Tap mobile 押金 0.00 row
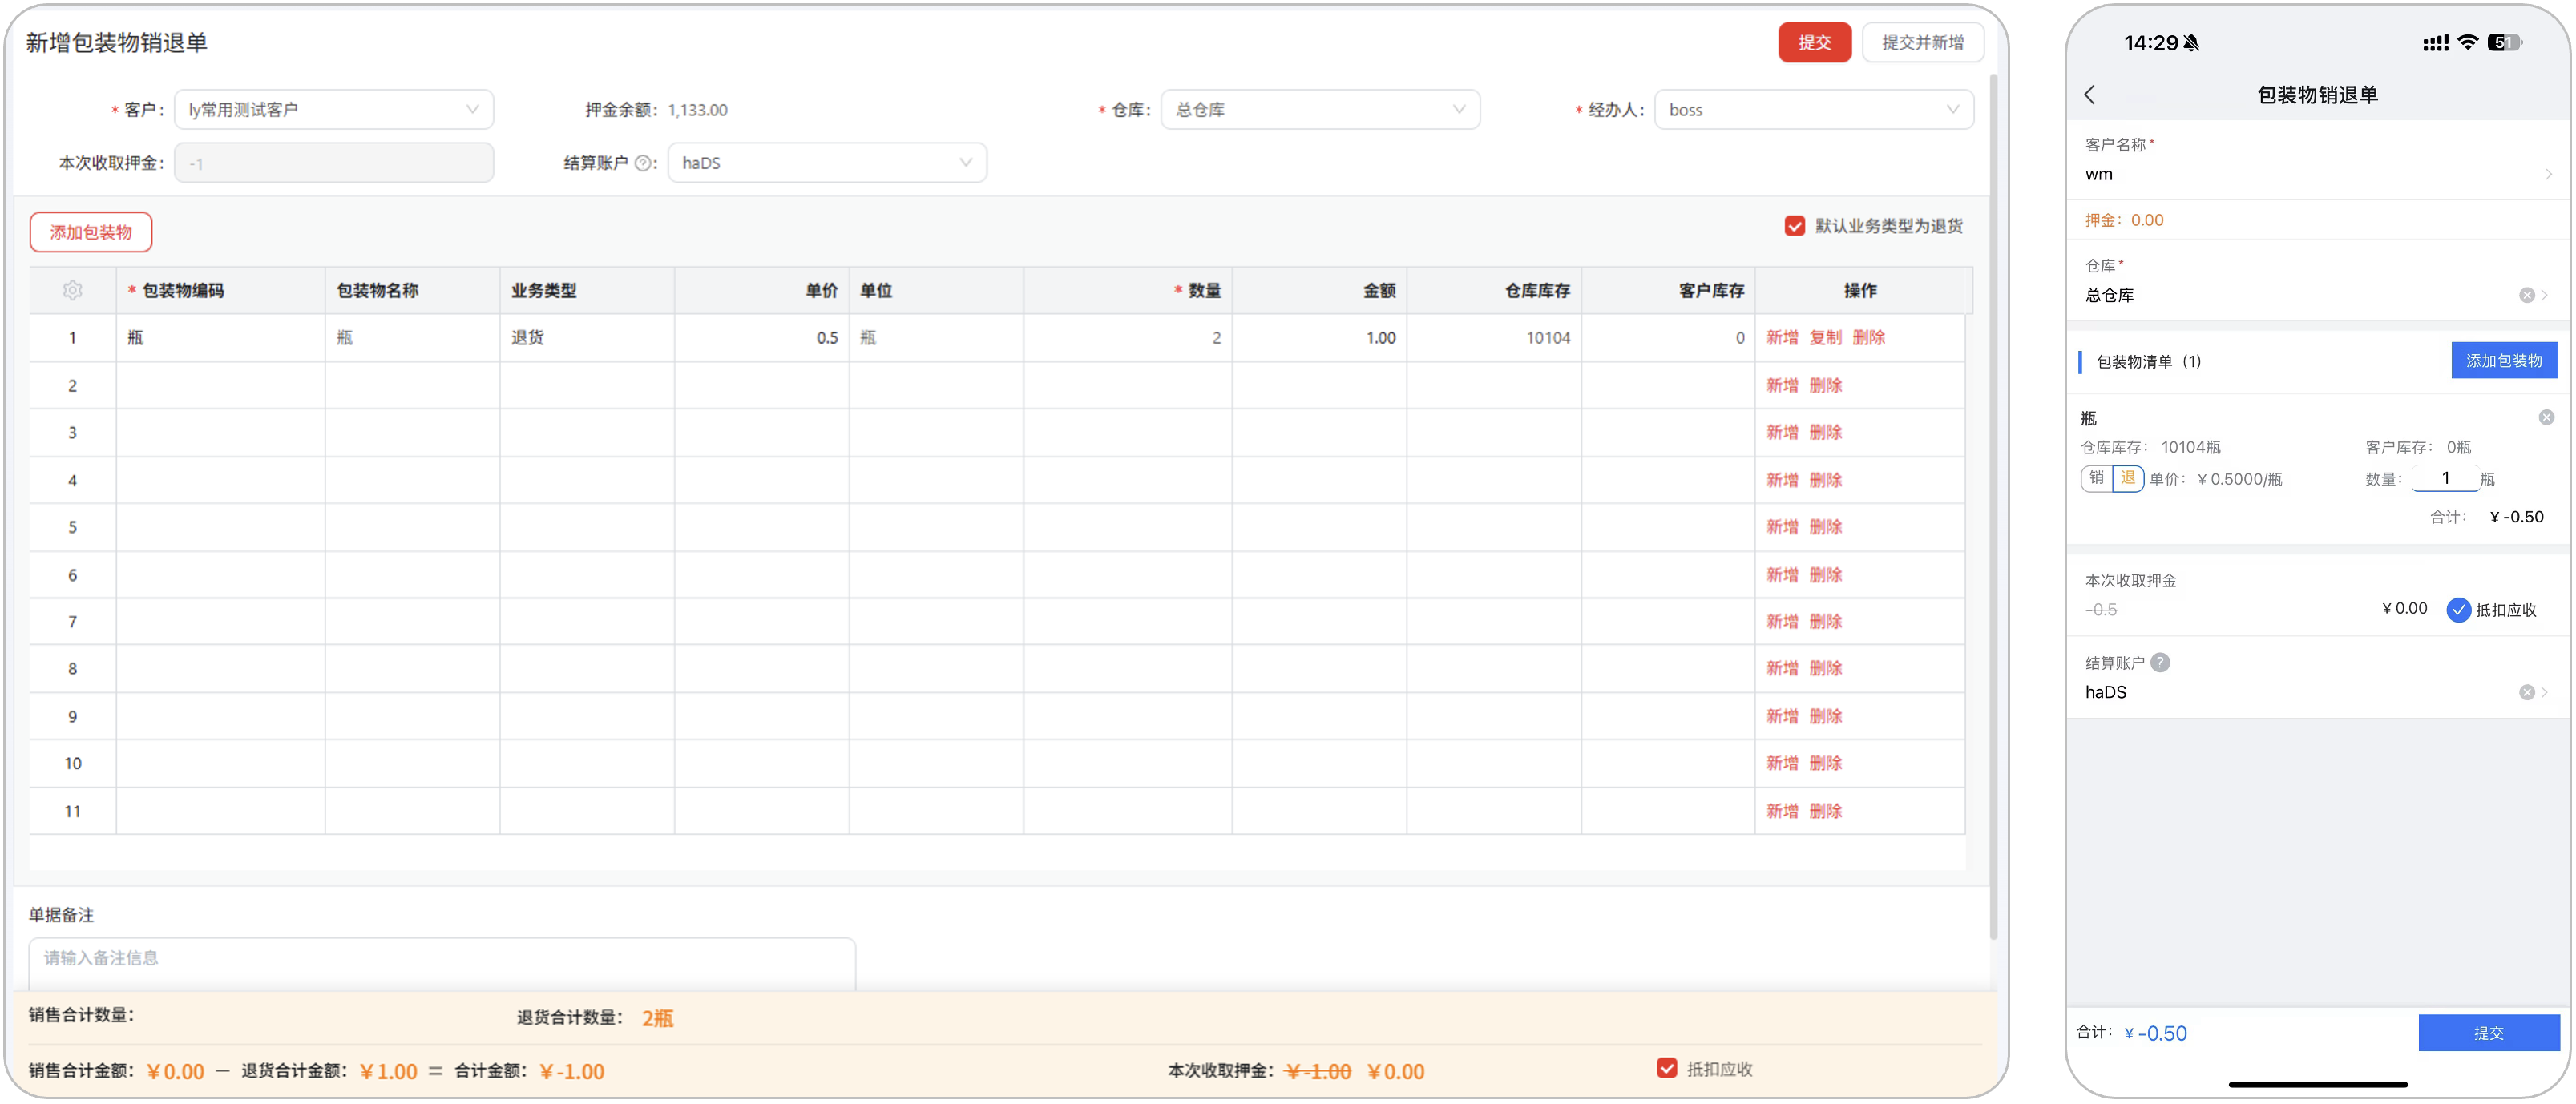 [x=2318, y=220]
